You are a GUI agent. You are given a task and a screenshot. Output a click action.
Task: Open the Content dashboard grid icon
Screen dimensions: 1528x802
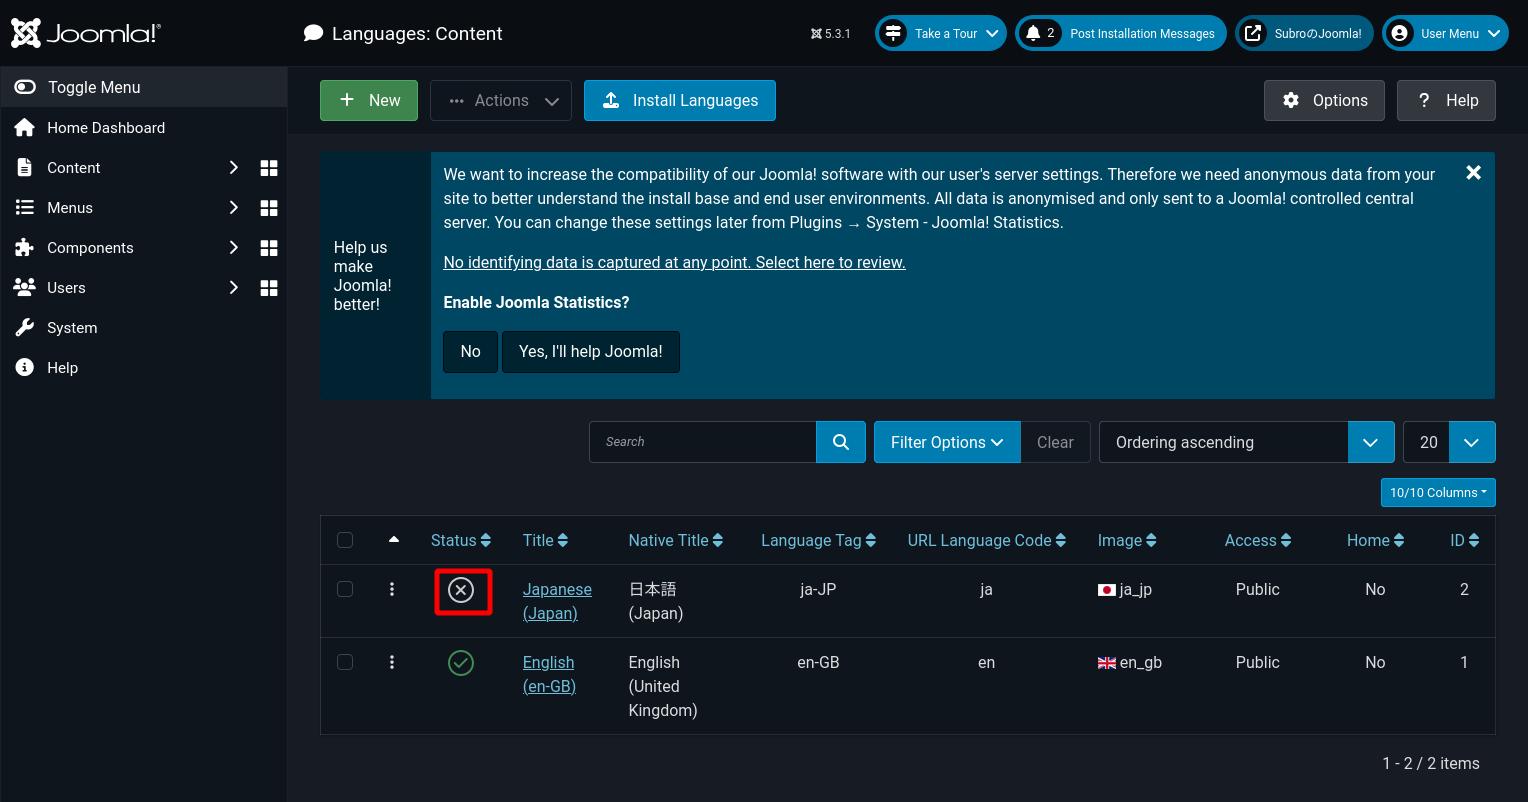click(269, 167)
